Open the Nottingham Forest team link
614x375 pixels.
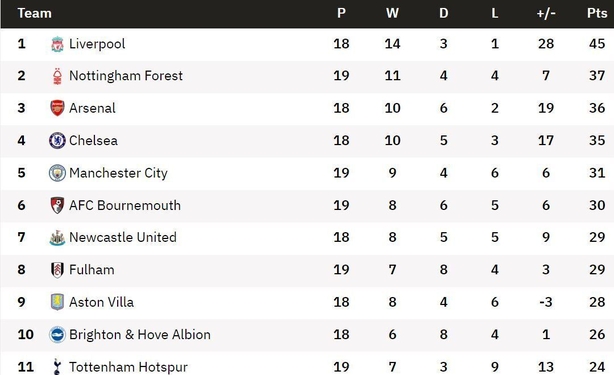(126, 76)
